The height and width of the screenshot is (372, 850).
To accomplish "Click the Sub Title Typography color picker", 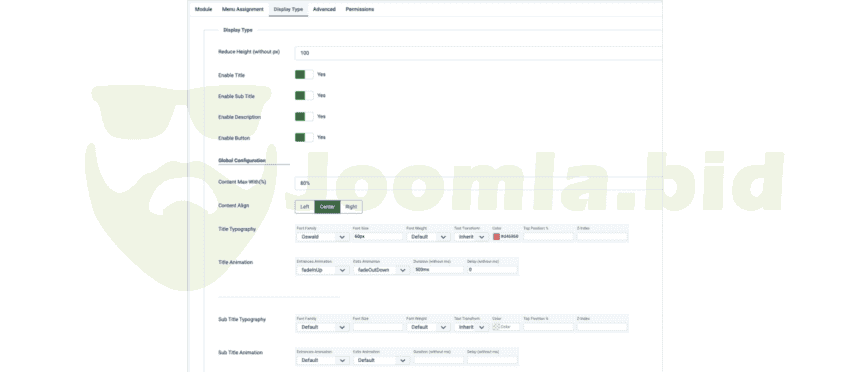I will click(506, 327).
